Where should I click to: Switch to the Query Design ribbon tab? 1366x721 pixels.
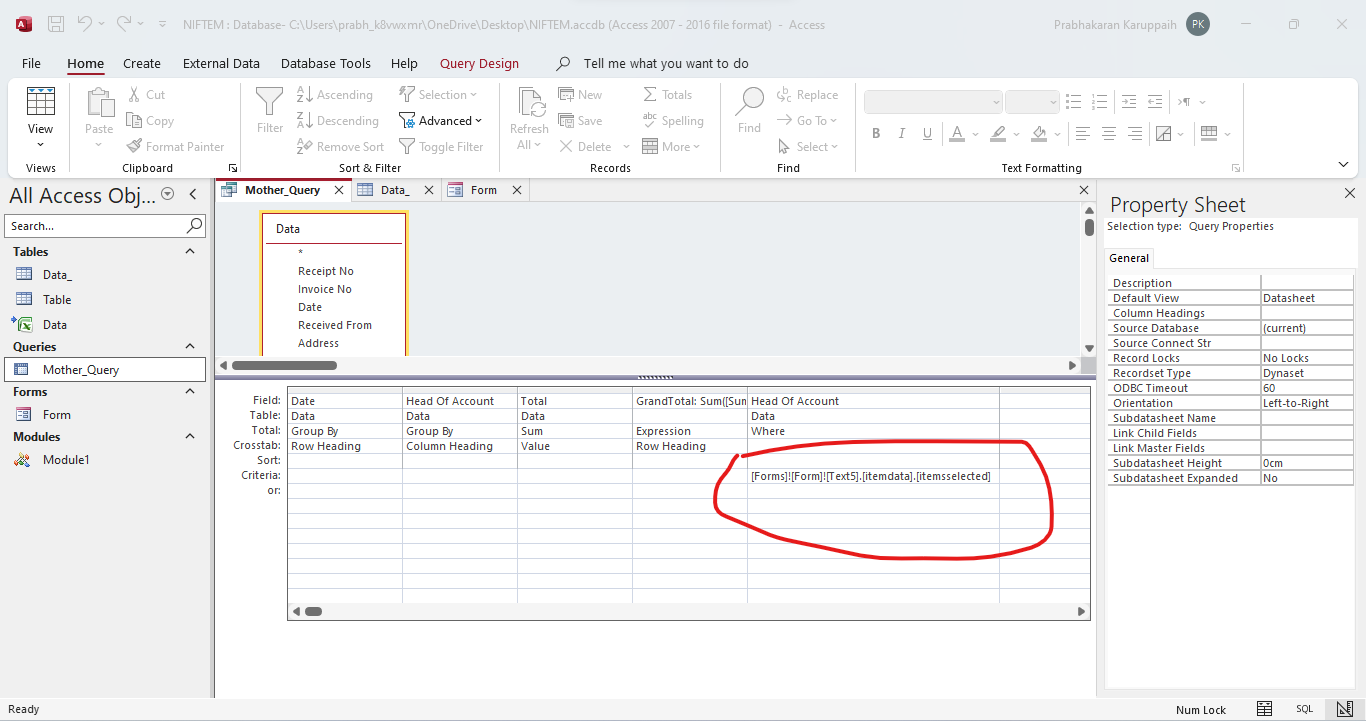[x=479, y=63]
